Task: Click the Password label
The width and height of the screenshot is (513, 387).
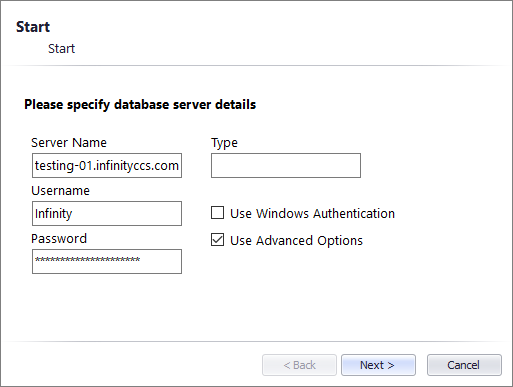Action: pyautogui.click(x=59, y=239)
